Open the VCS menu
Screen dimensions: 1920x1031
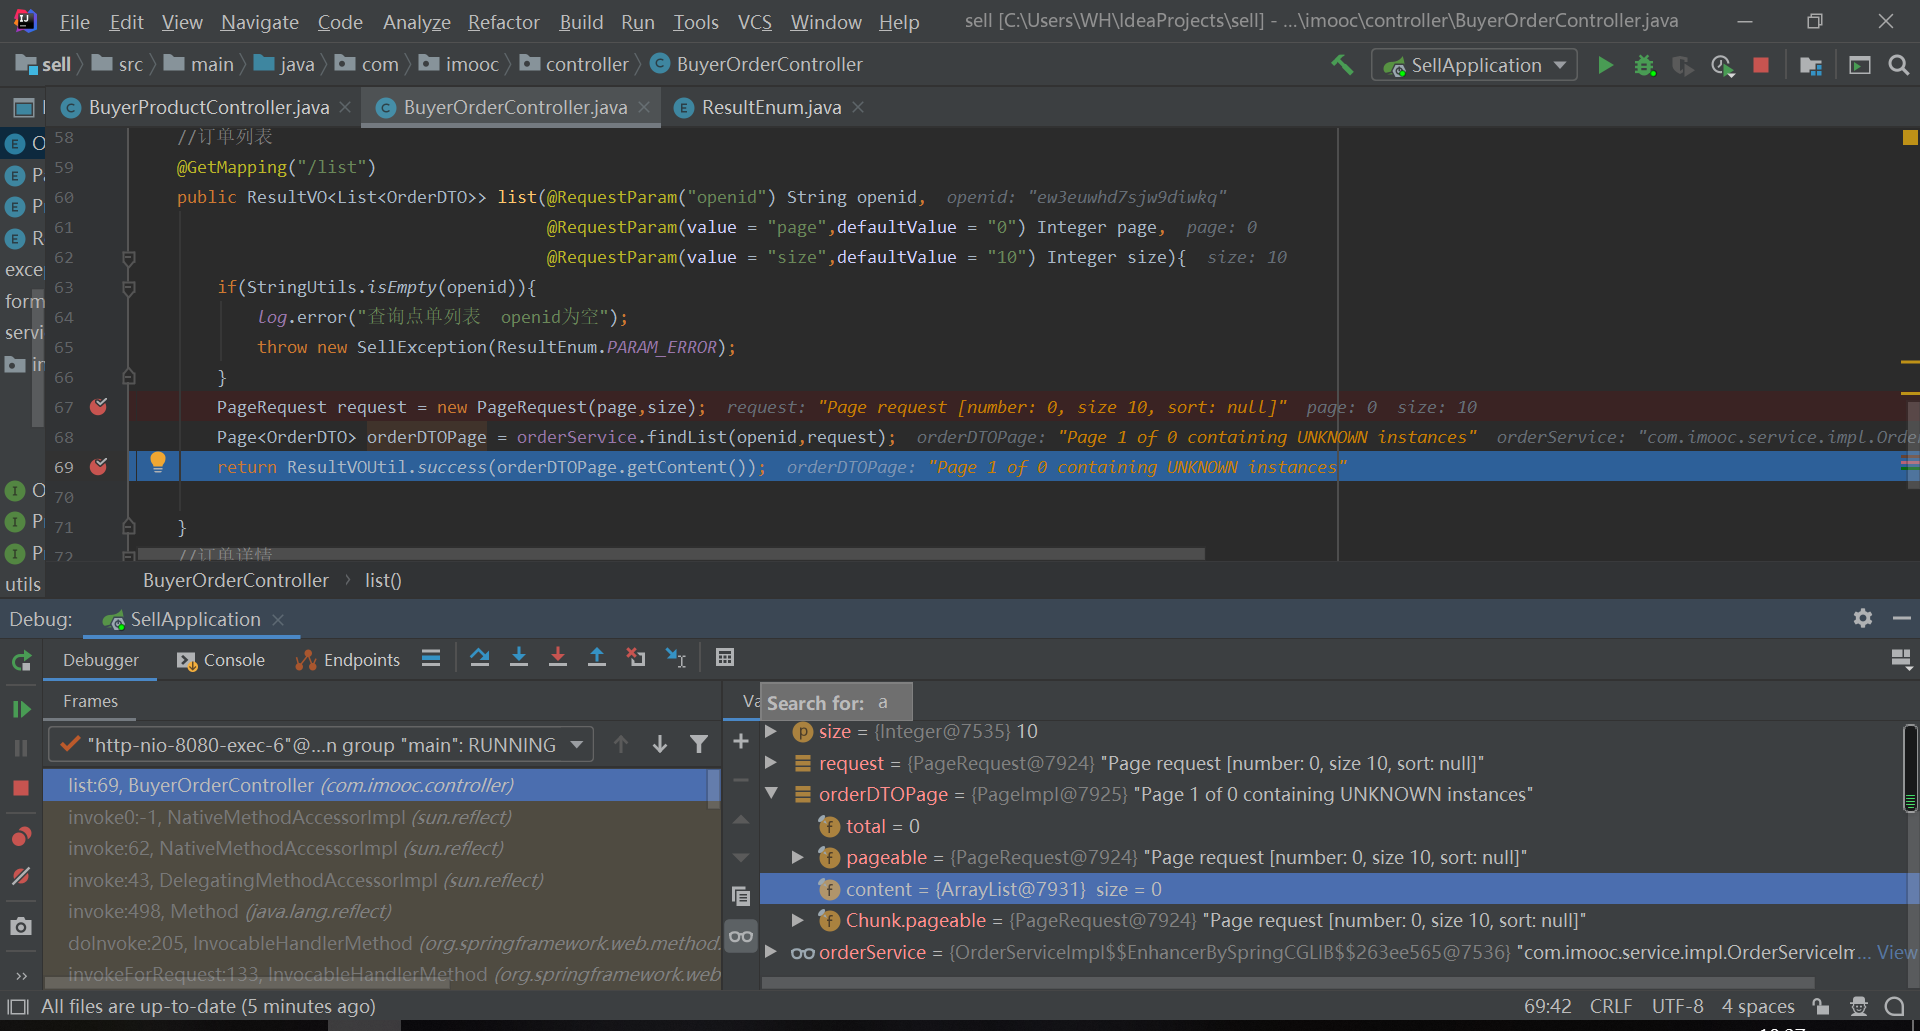[755, 22]
